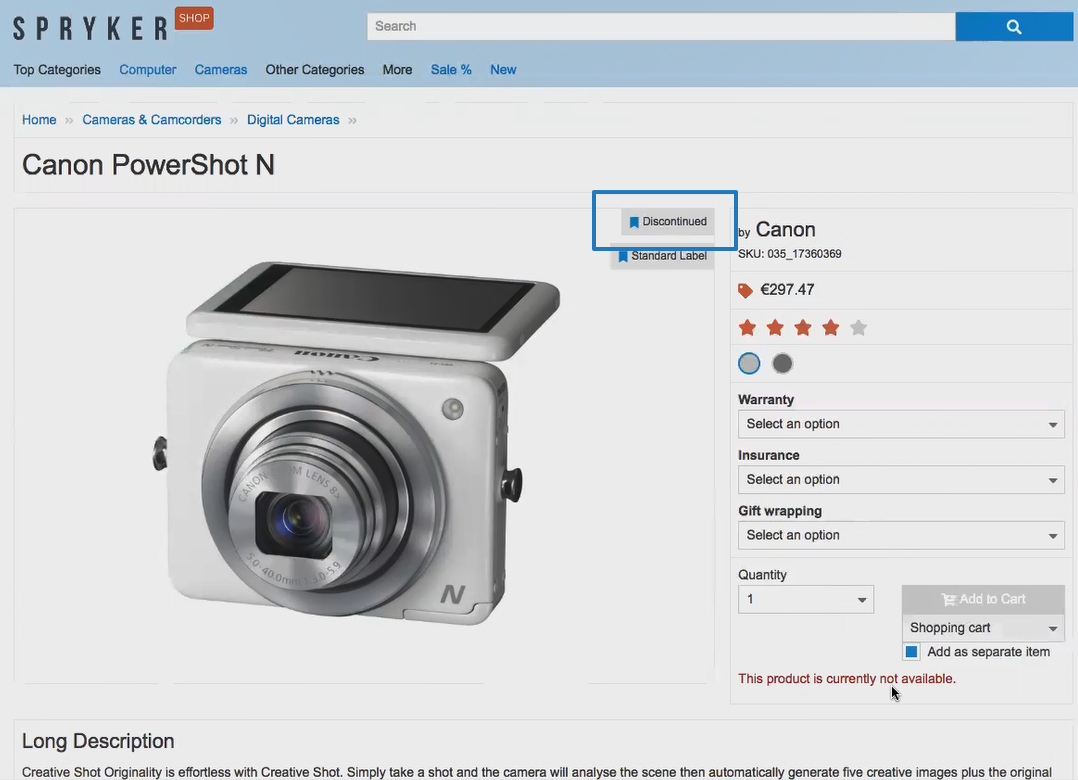Screen dimensions: 1078x780
Task: Click the red price tag icon
Action: pos(745,291)
